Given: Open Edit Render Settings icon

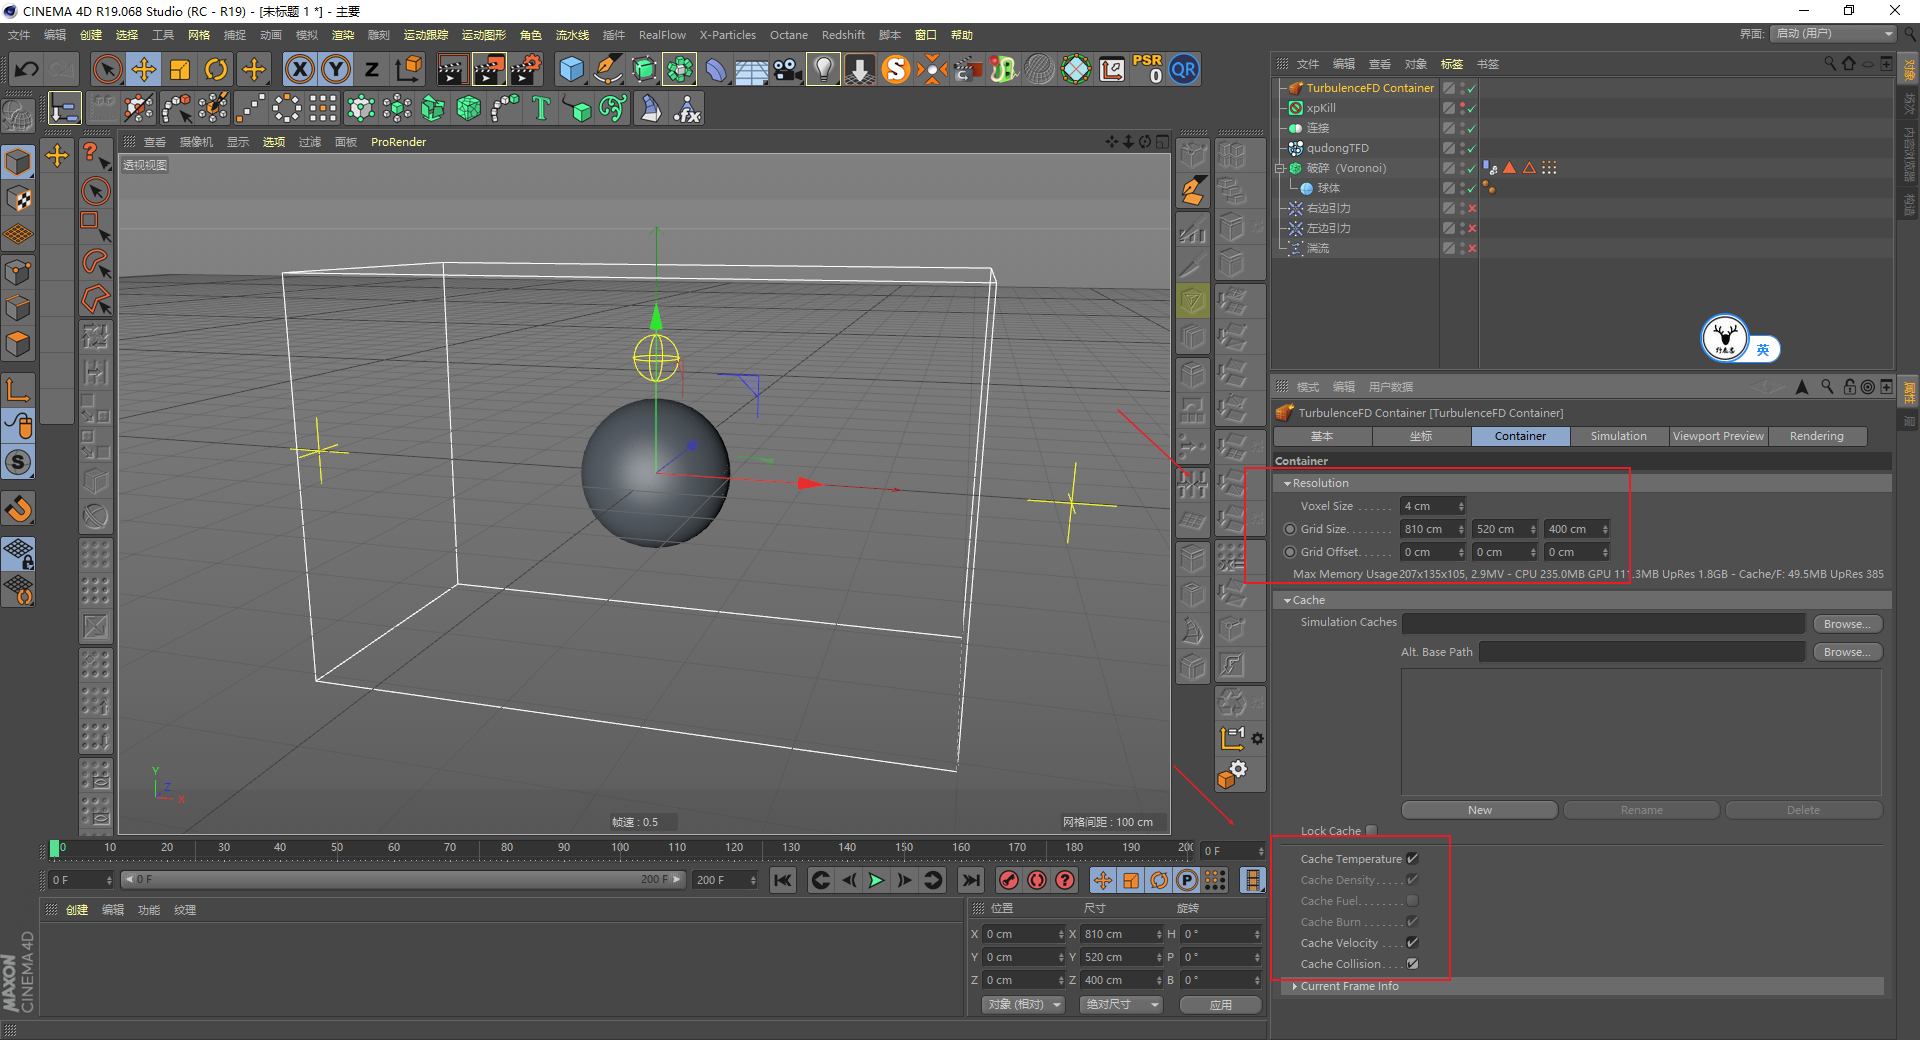Looking at the screenshot, I should point(526,69).
